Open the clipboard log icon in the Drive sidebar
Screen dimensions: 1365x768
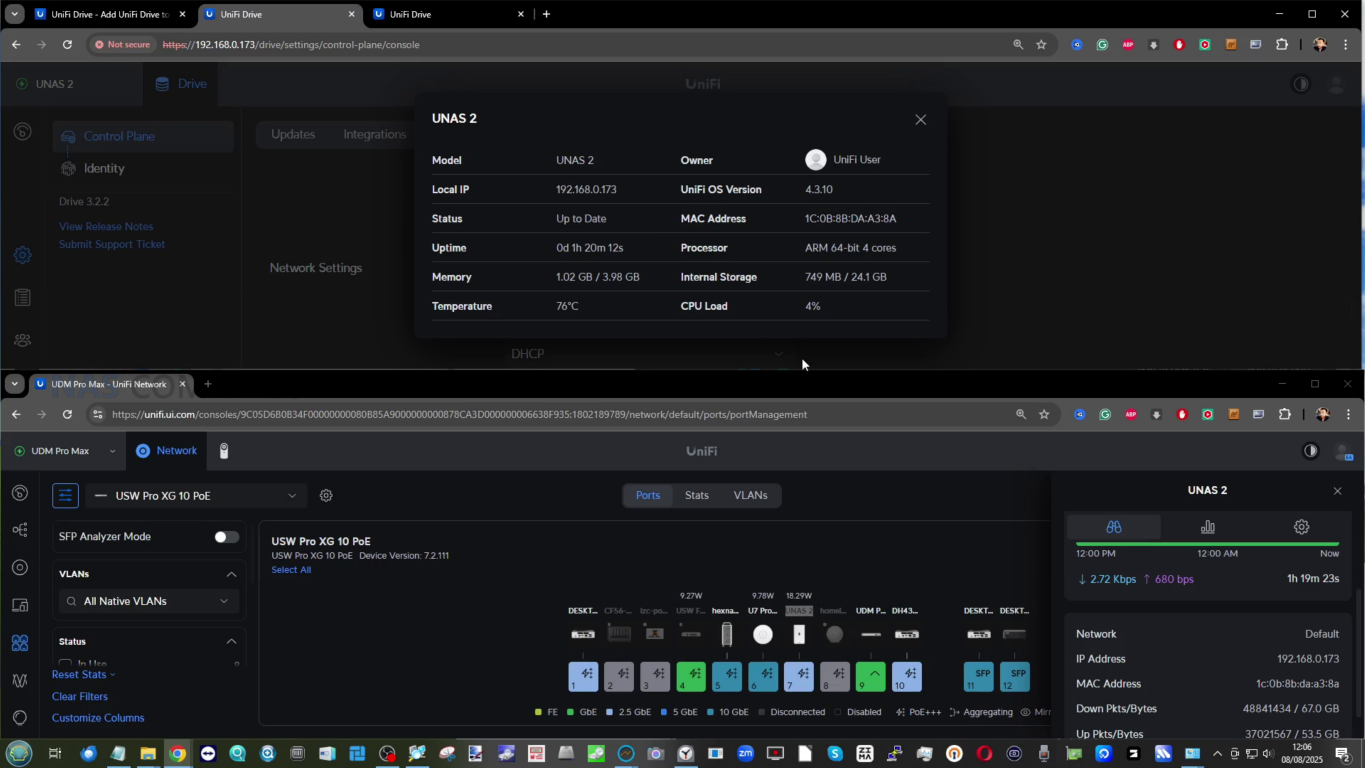22,298
